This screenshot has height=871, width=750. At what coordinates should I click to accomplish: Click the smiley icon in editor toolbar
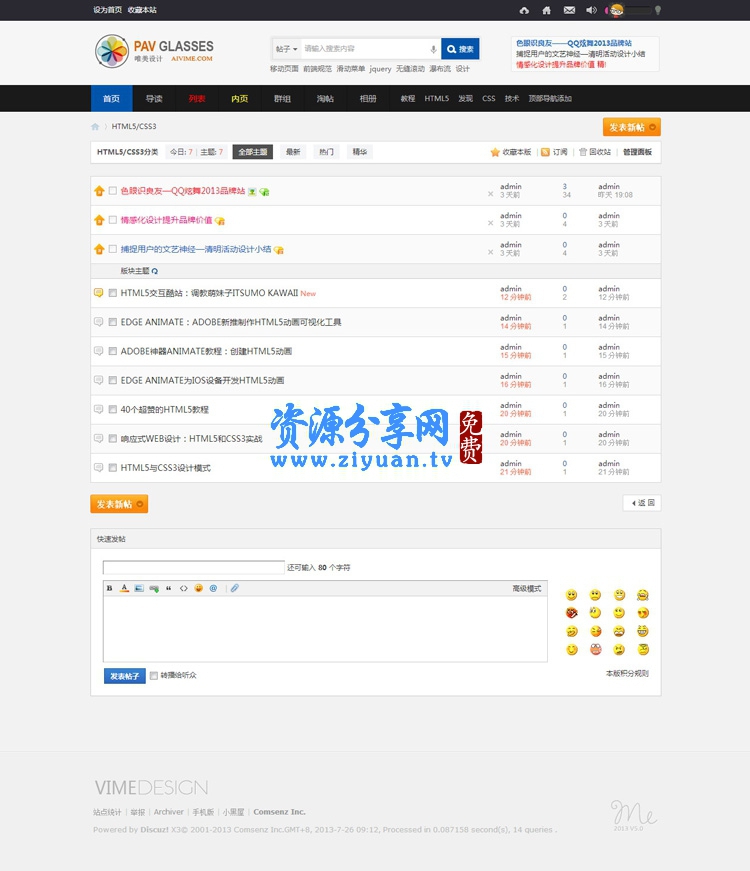(198, 588)
